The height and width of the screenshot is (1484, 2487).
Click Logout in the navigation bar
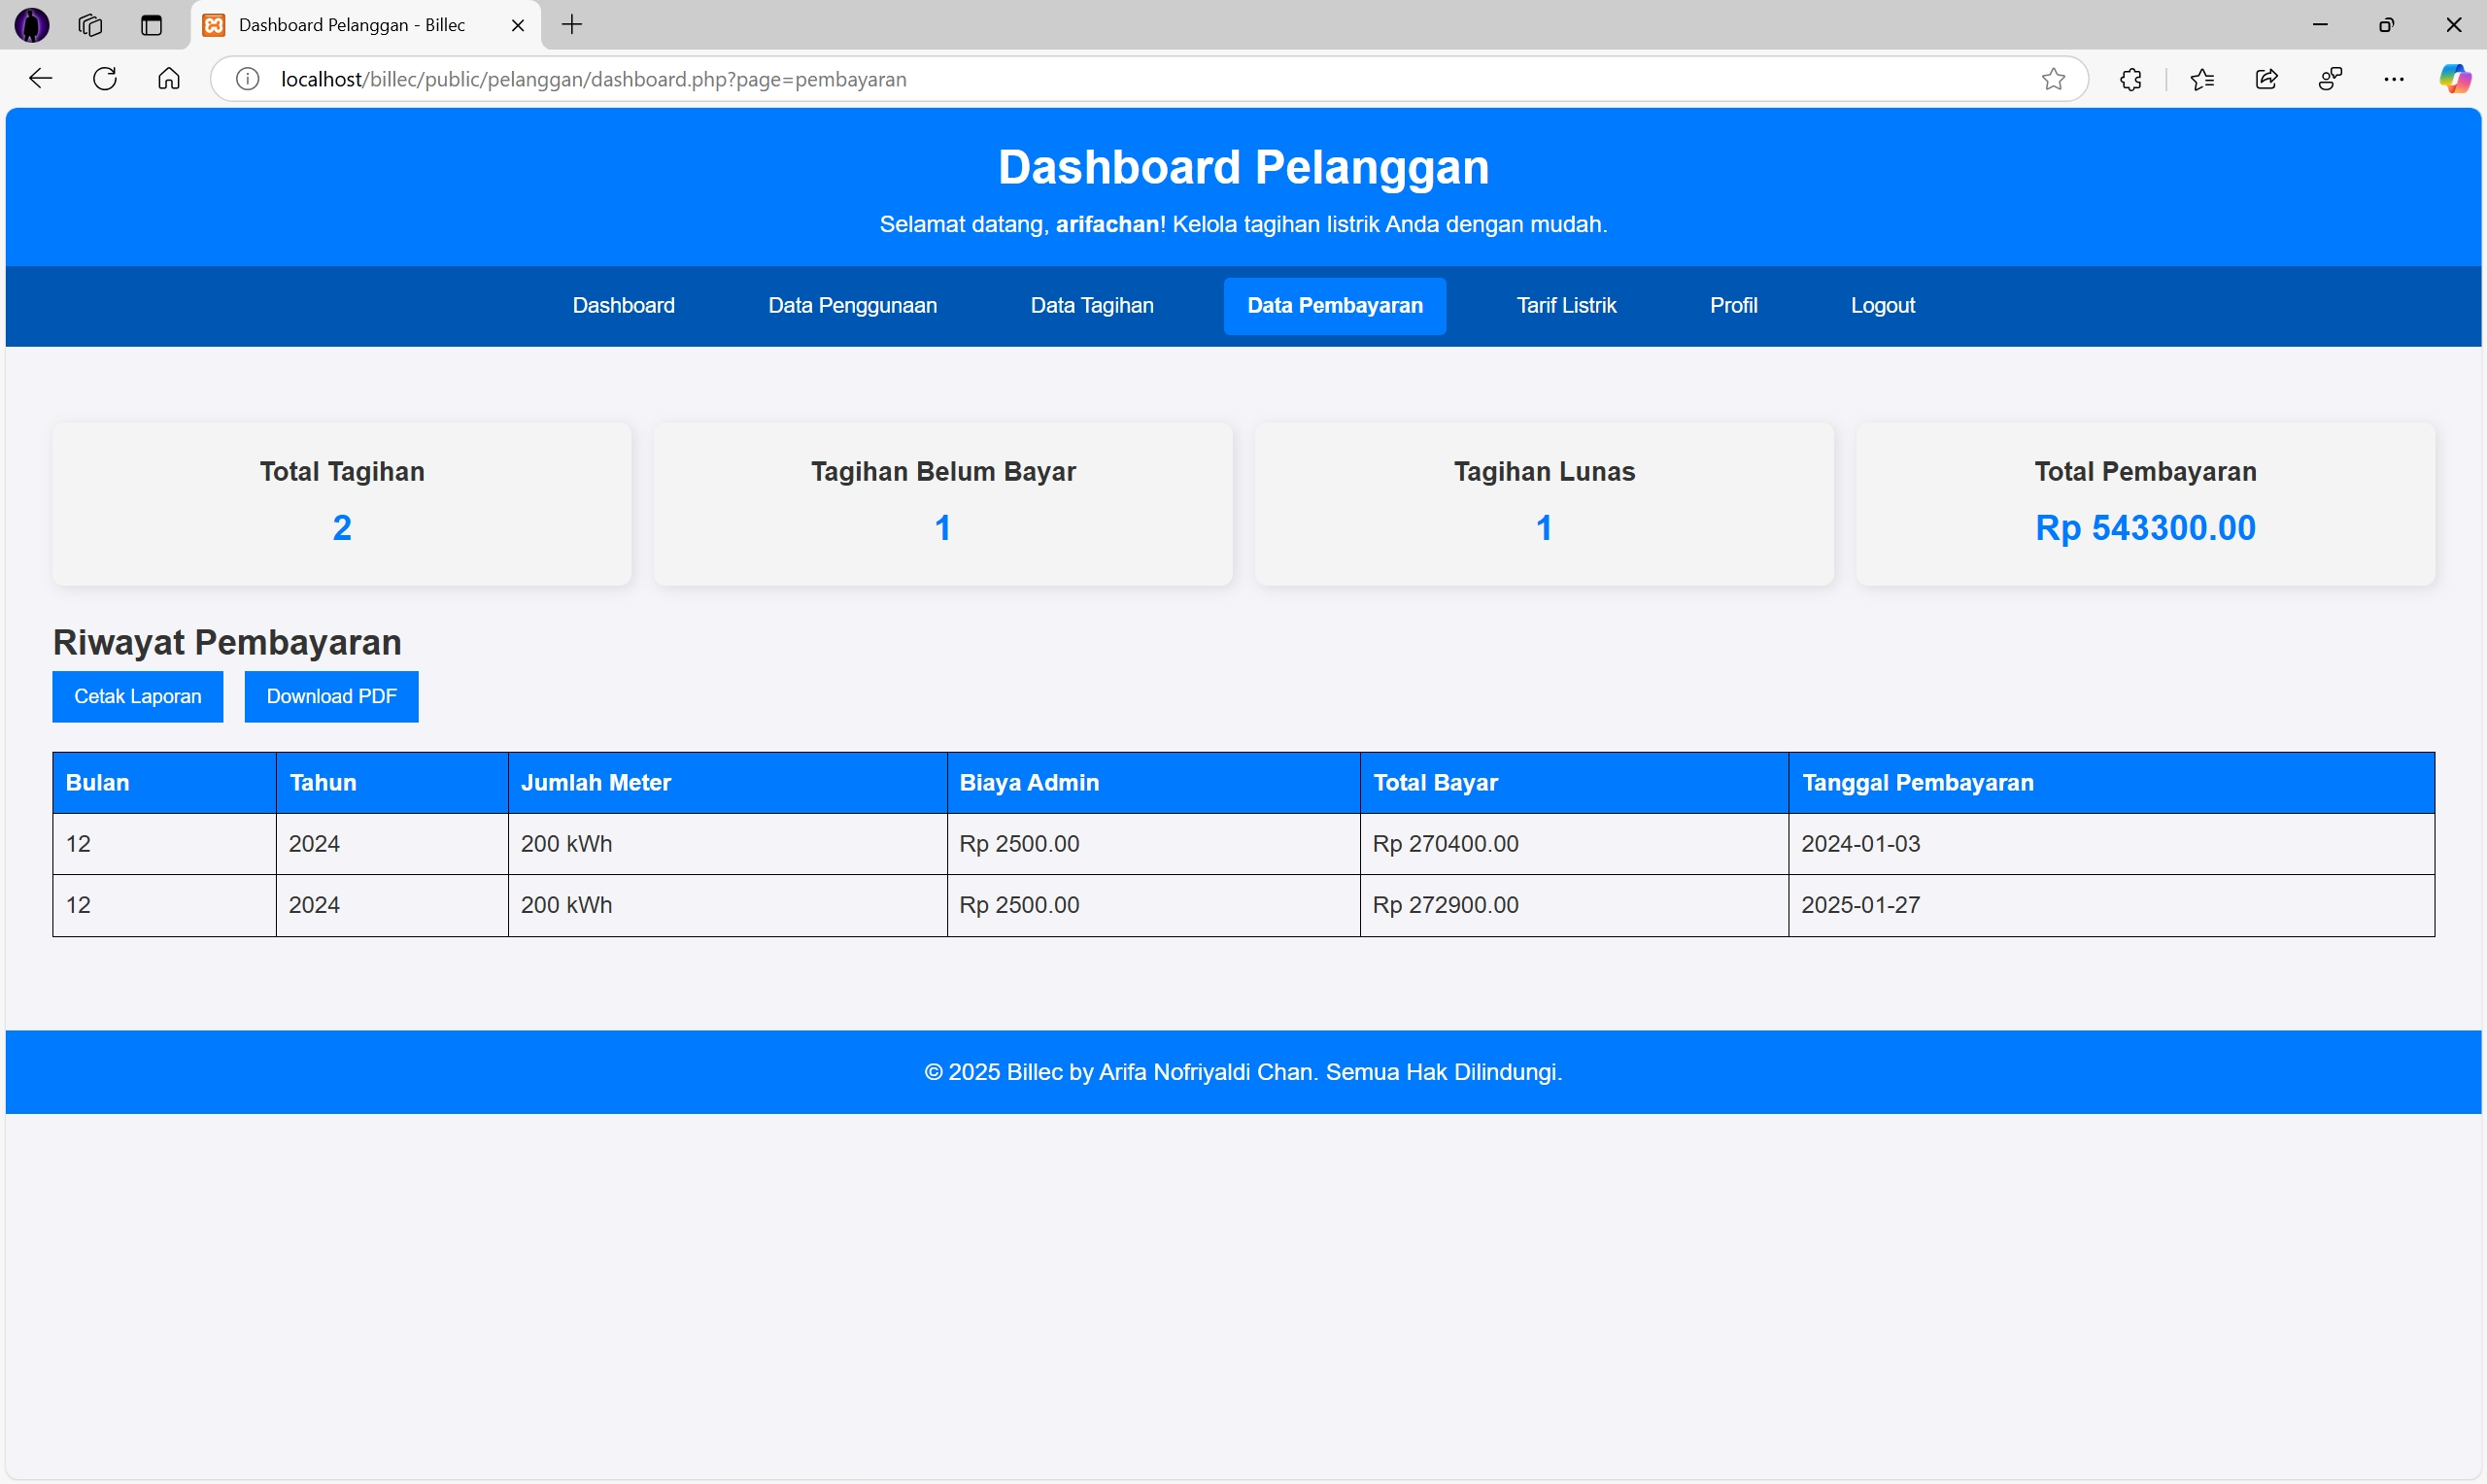[x=1882, y=306]
